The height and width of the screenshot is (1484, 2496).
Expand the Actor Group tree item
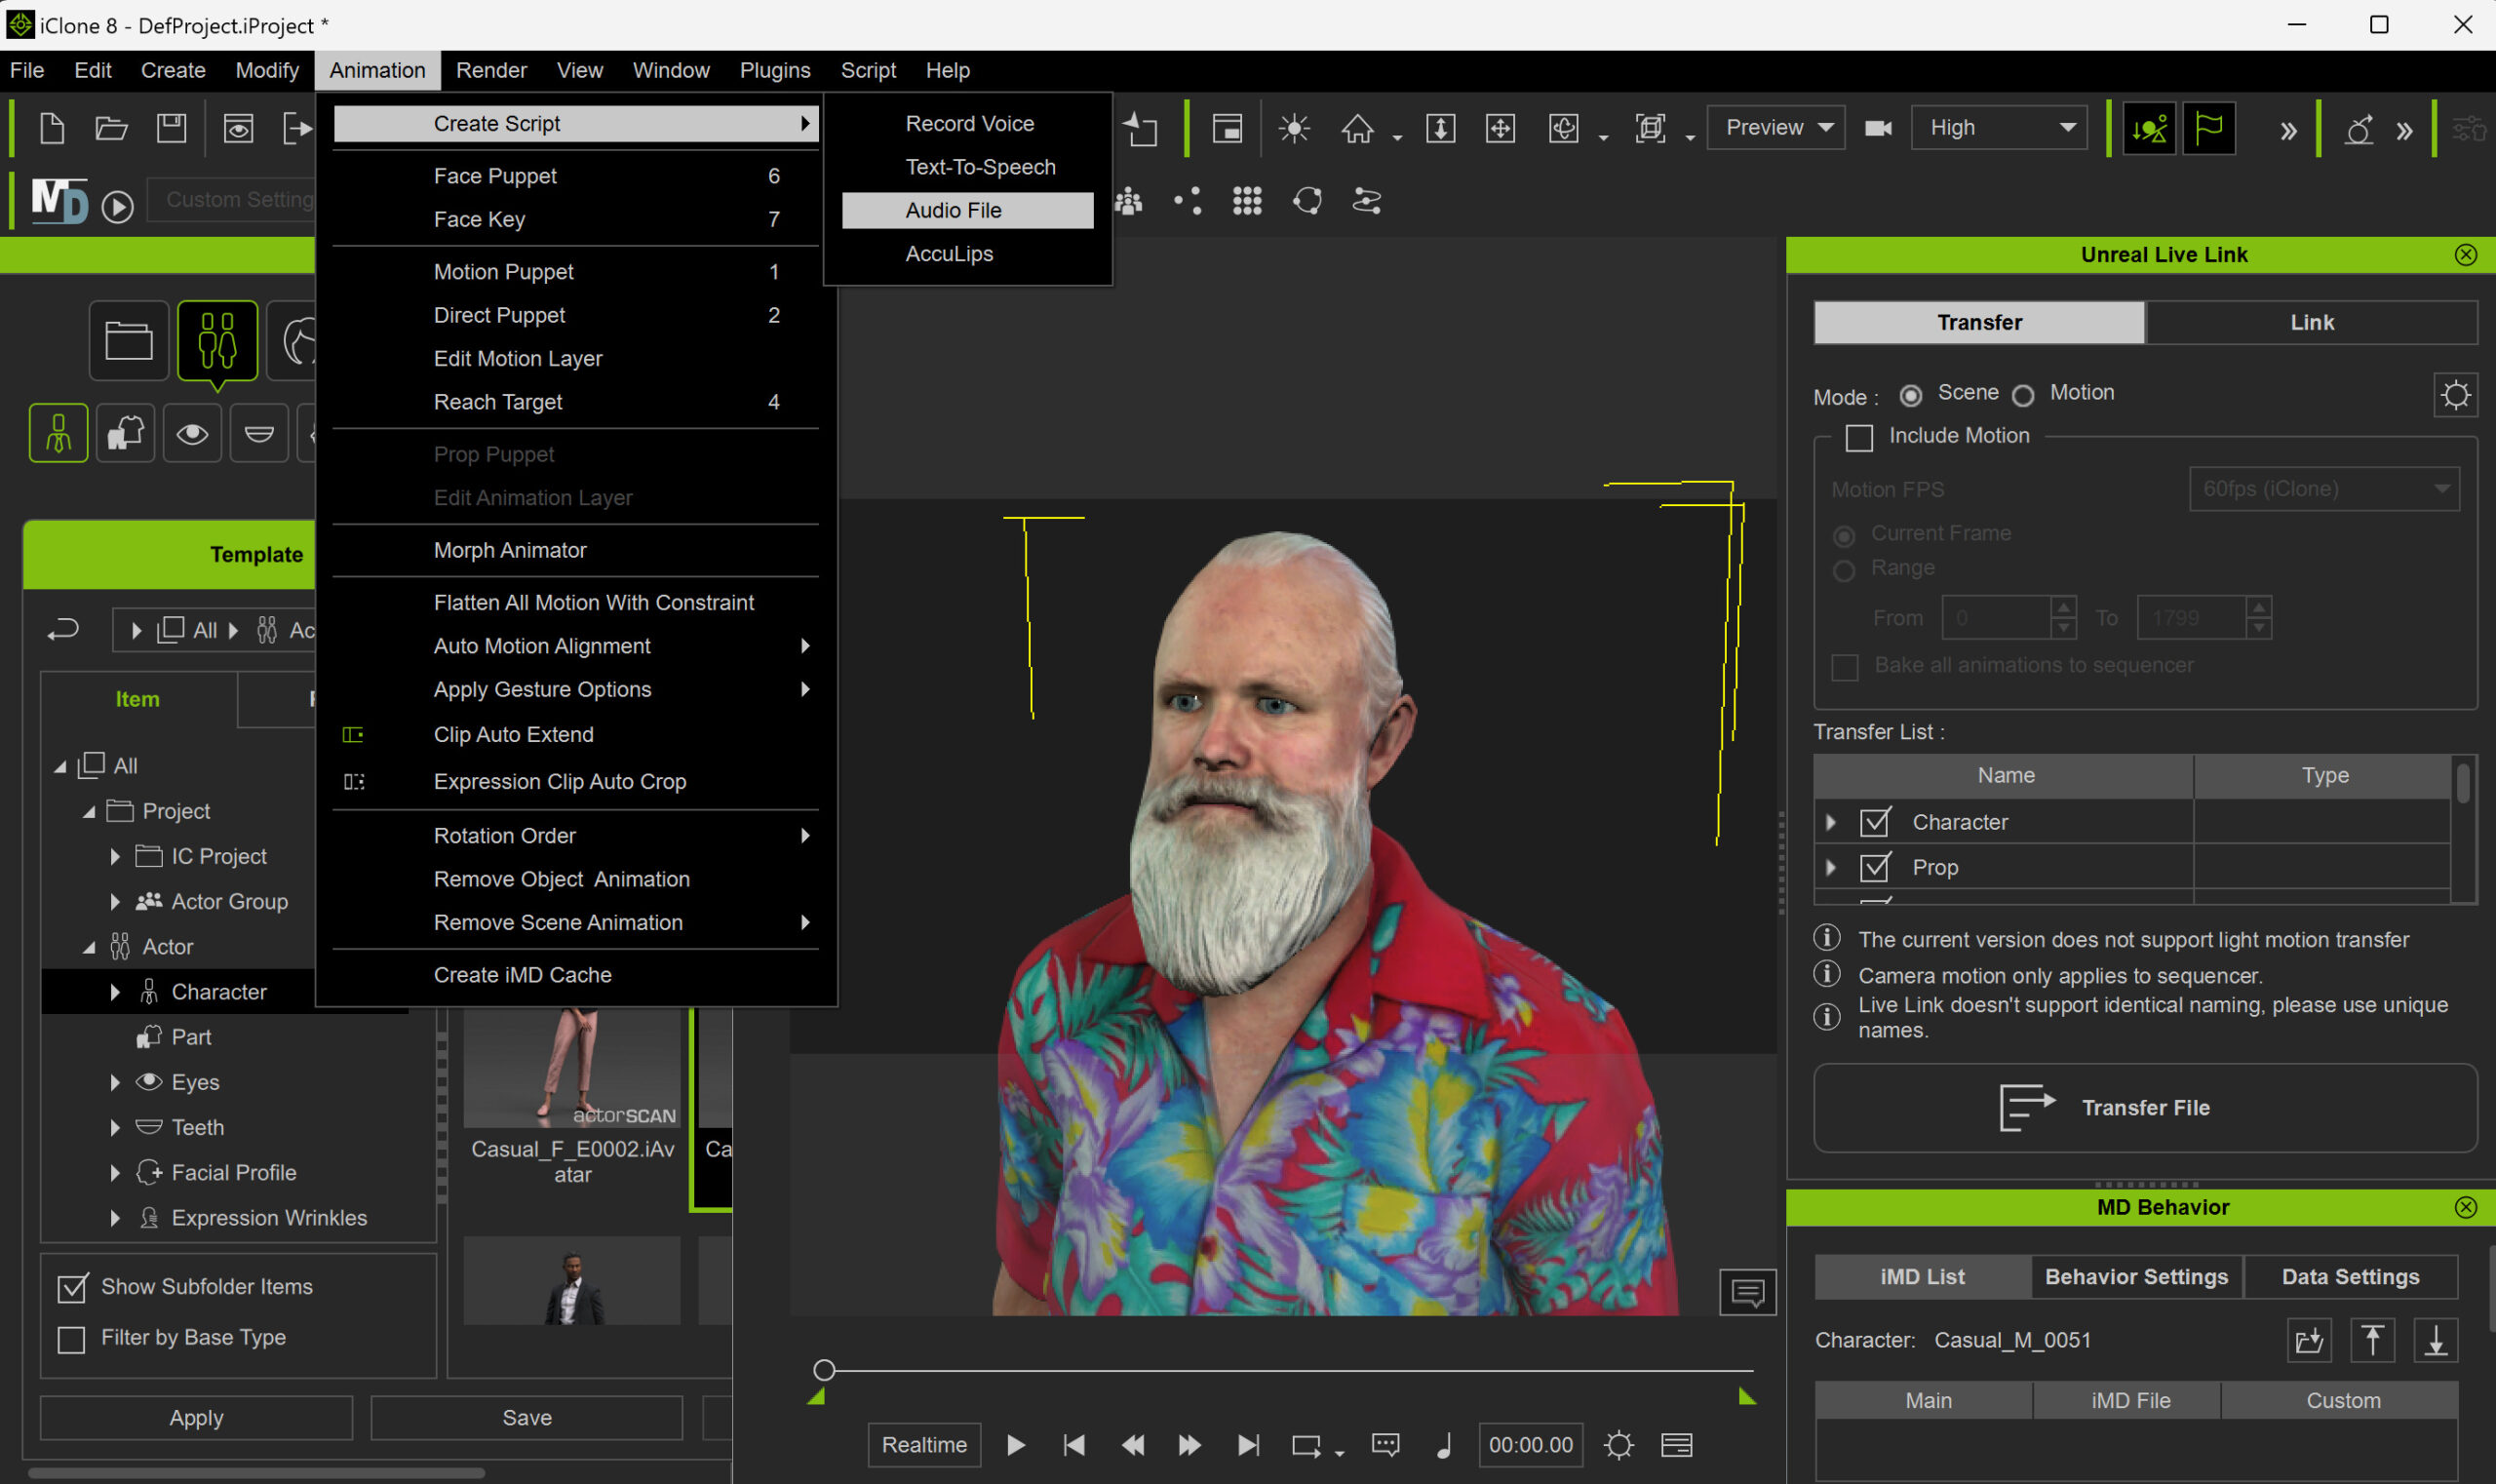(114, 901)
